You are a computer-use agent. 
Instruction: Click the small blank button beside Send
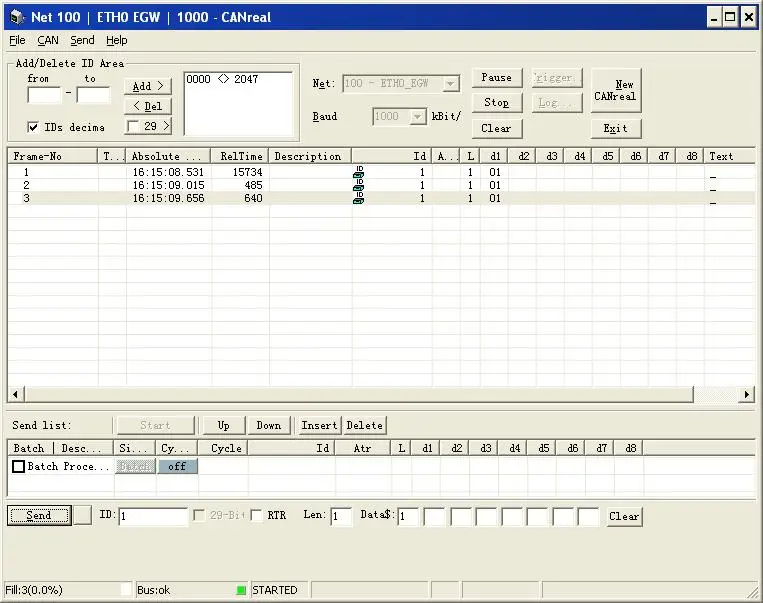click(82, 515)
